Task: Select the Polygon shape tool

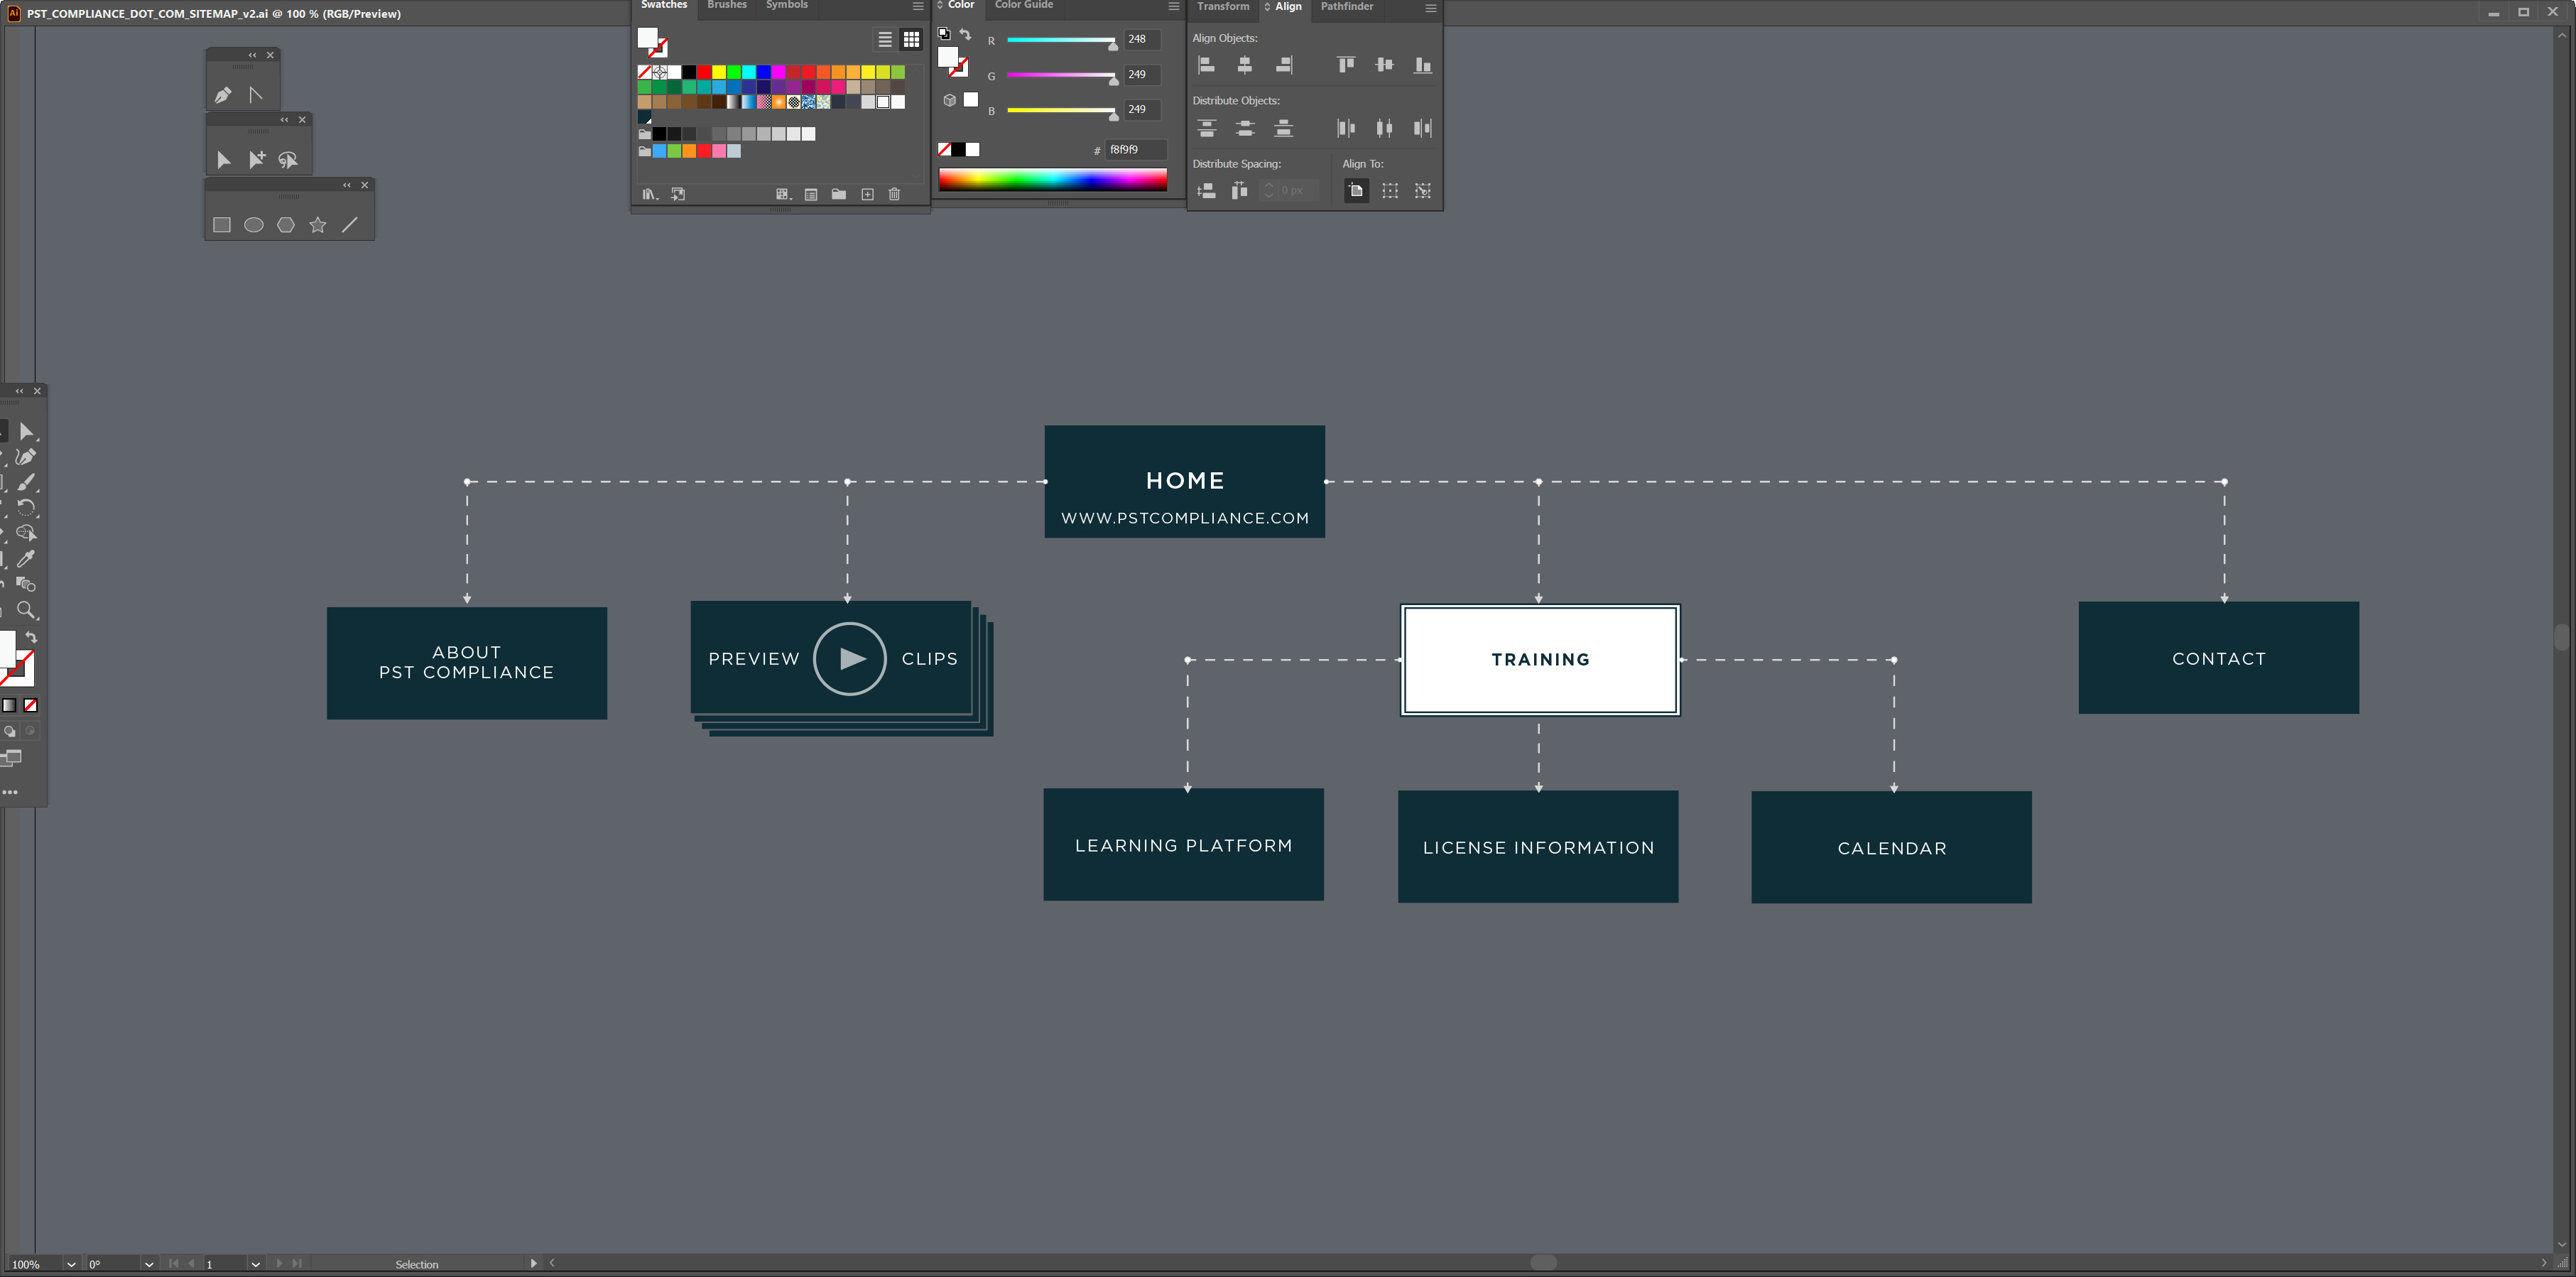Action: point(286,225)
